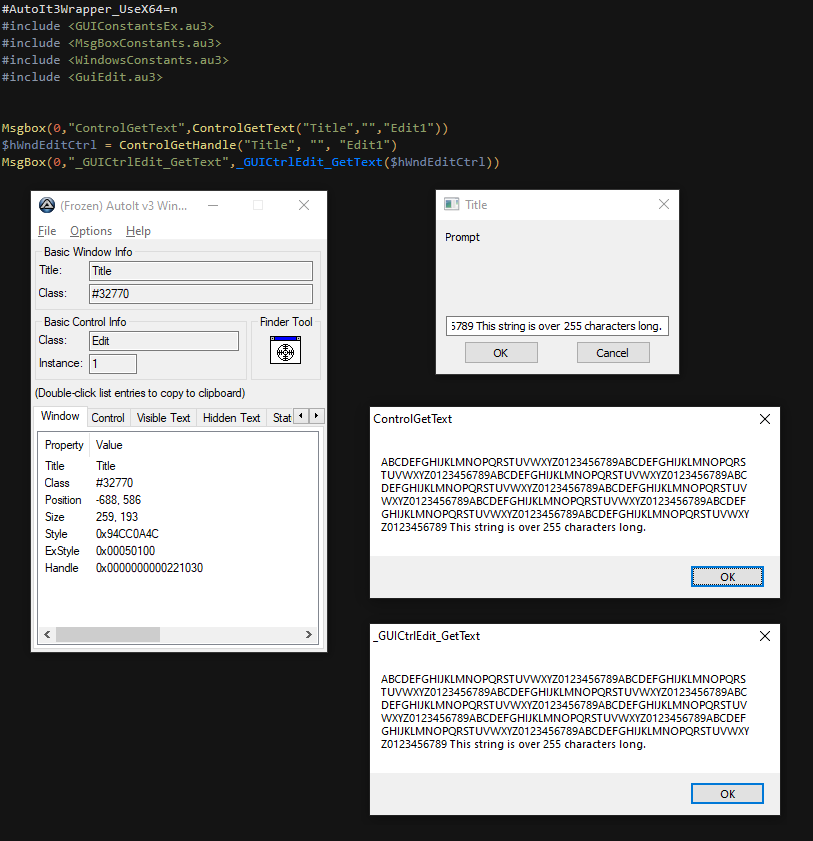
Task: Select the Size value 259, 193
Action: (x=117, y=517)
